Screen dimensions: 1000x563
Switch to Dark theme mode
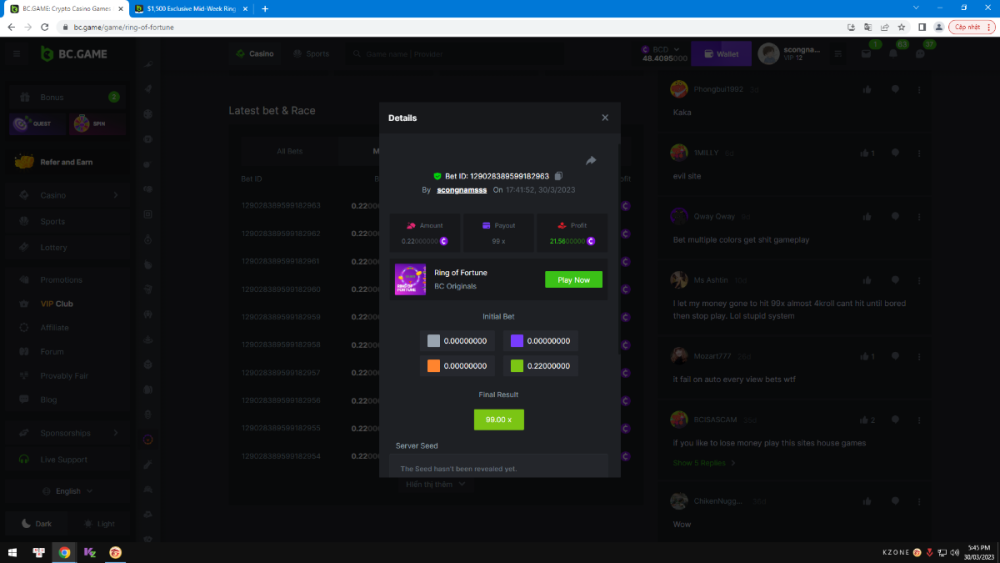(36, 523)
